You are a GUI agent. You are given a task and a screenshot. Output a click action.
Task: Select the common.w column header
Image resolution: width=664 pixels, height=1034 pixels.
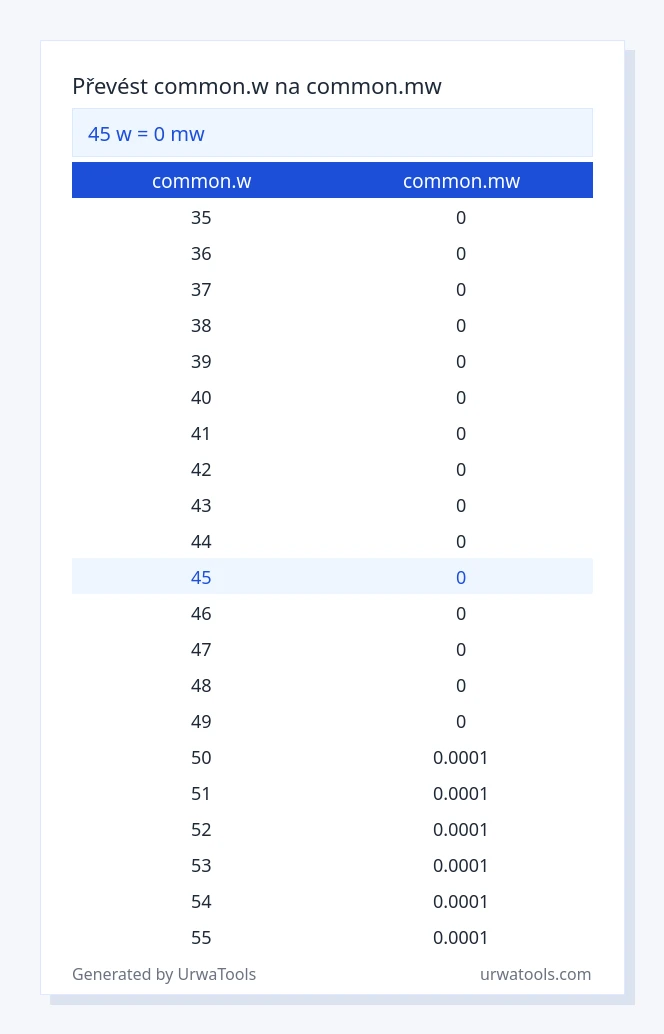tap(202, 181)
